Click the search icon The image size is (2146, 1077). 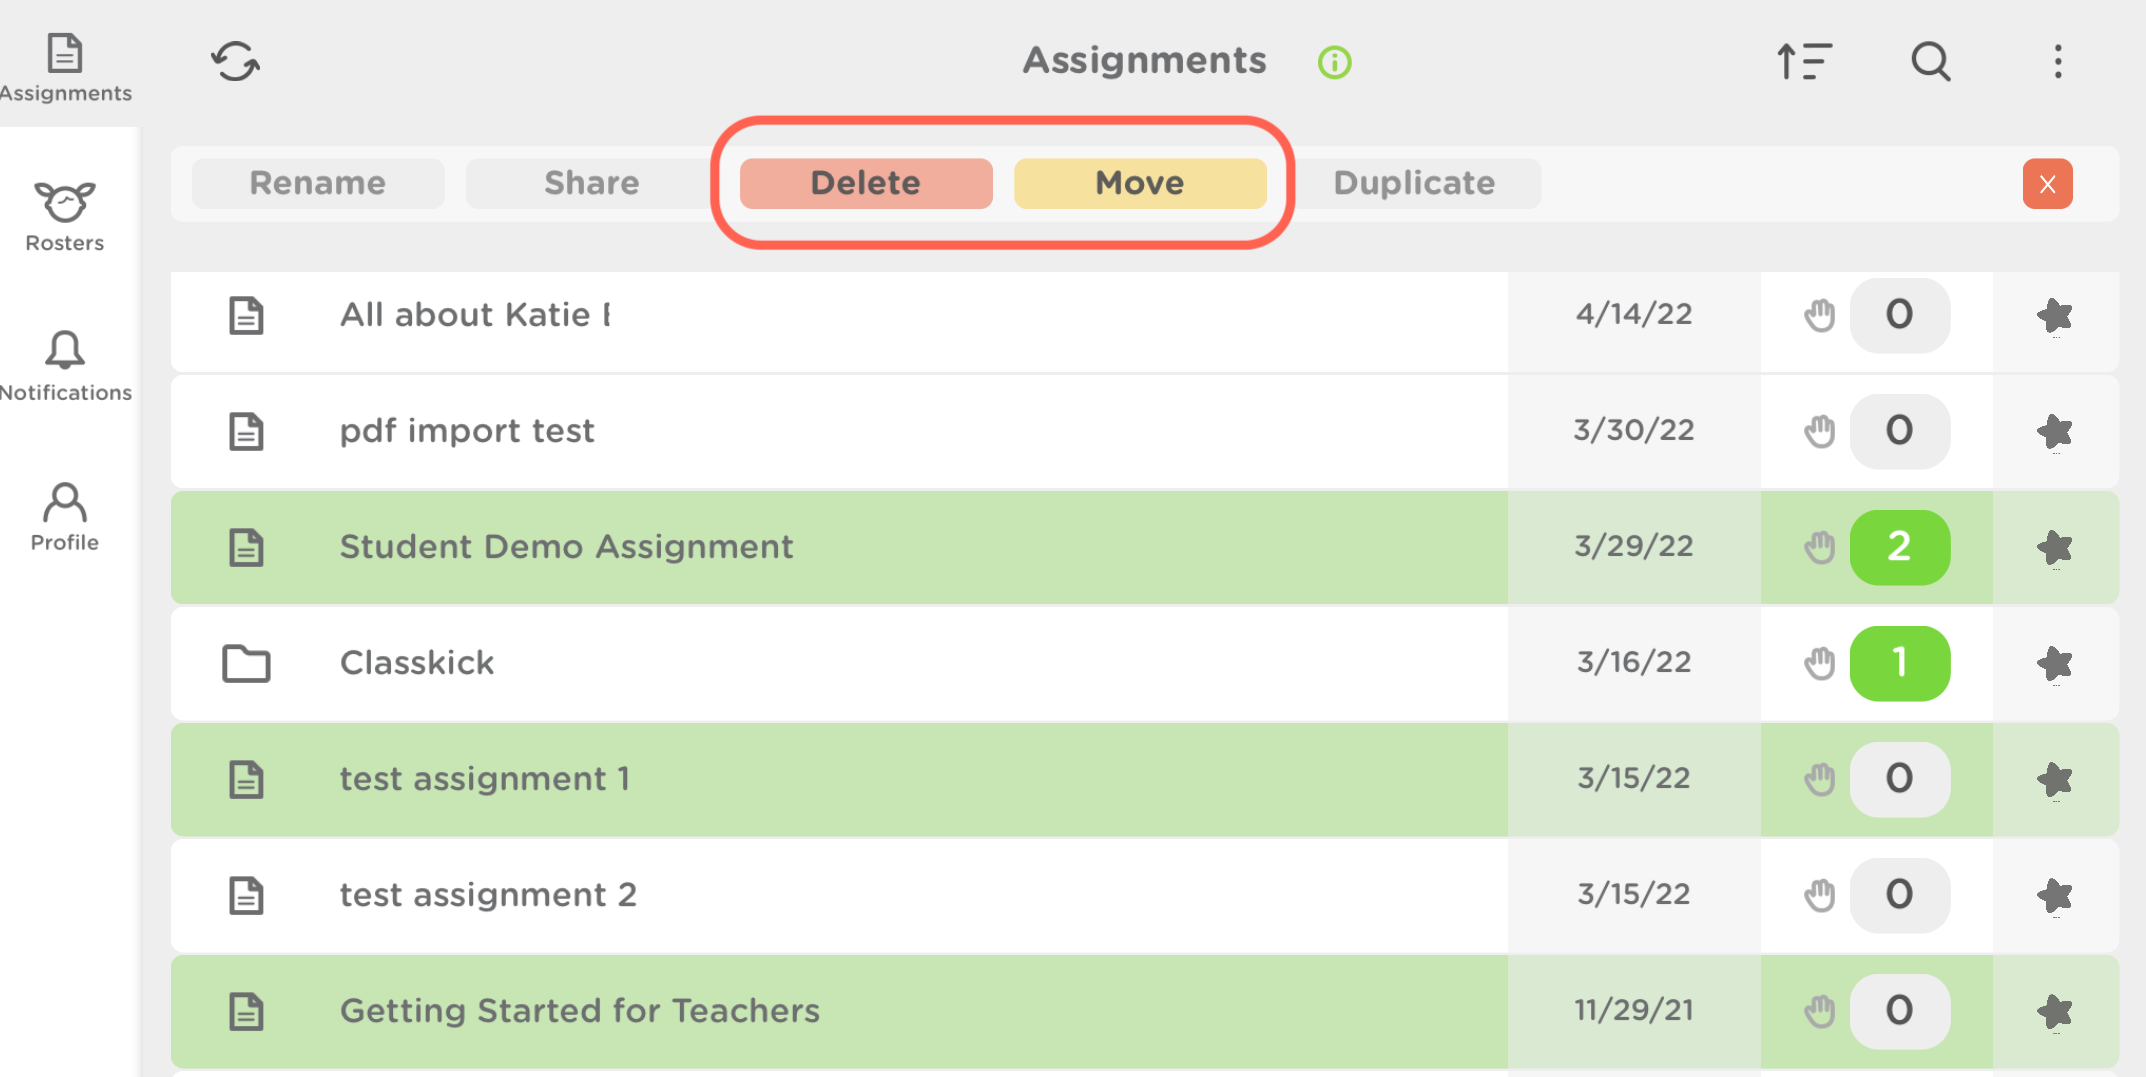1930,61
